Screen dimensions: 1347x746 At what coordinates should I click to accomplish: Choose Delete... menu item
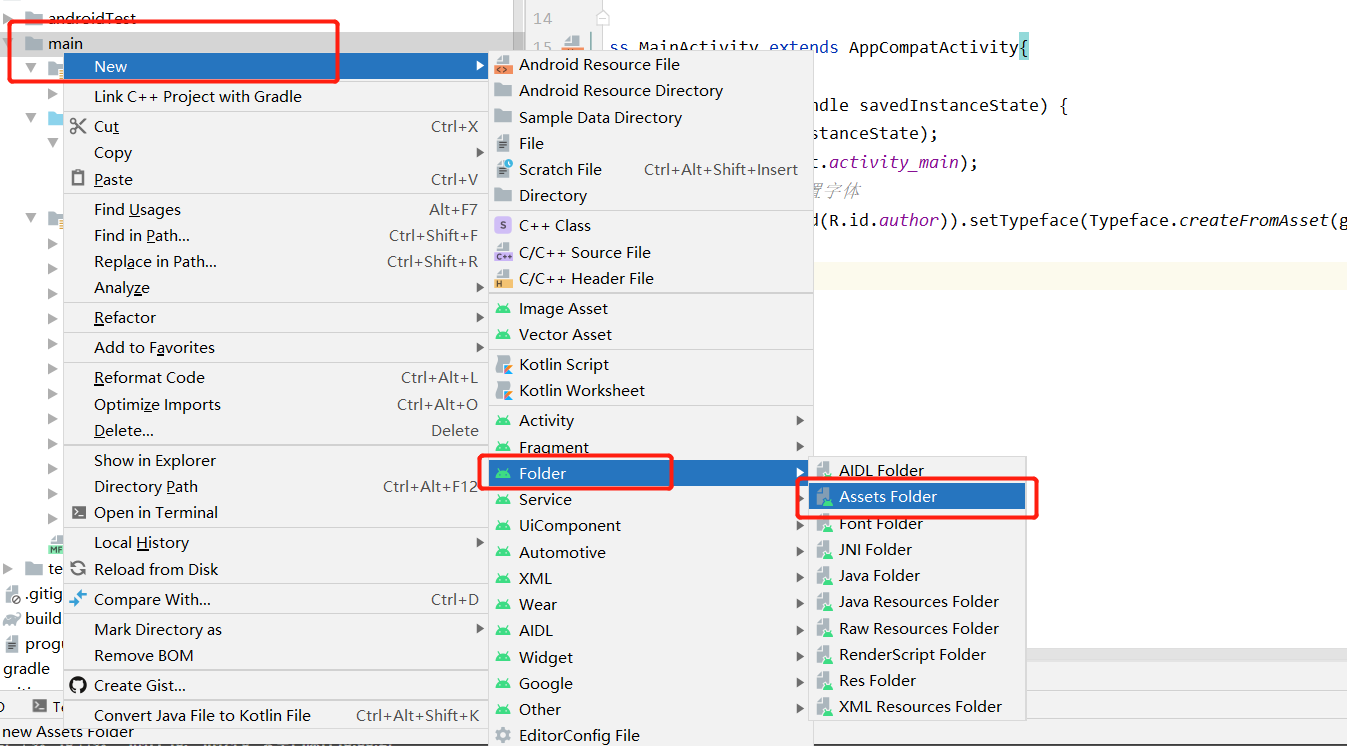coord(276,430)
